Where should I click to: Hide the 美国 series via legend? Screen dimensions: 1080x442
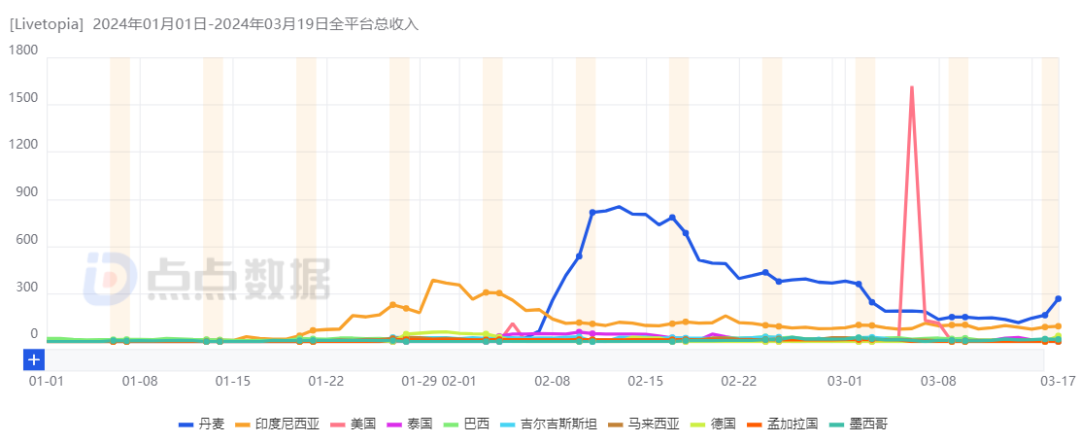click(363, 423)
